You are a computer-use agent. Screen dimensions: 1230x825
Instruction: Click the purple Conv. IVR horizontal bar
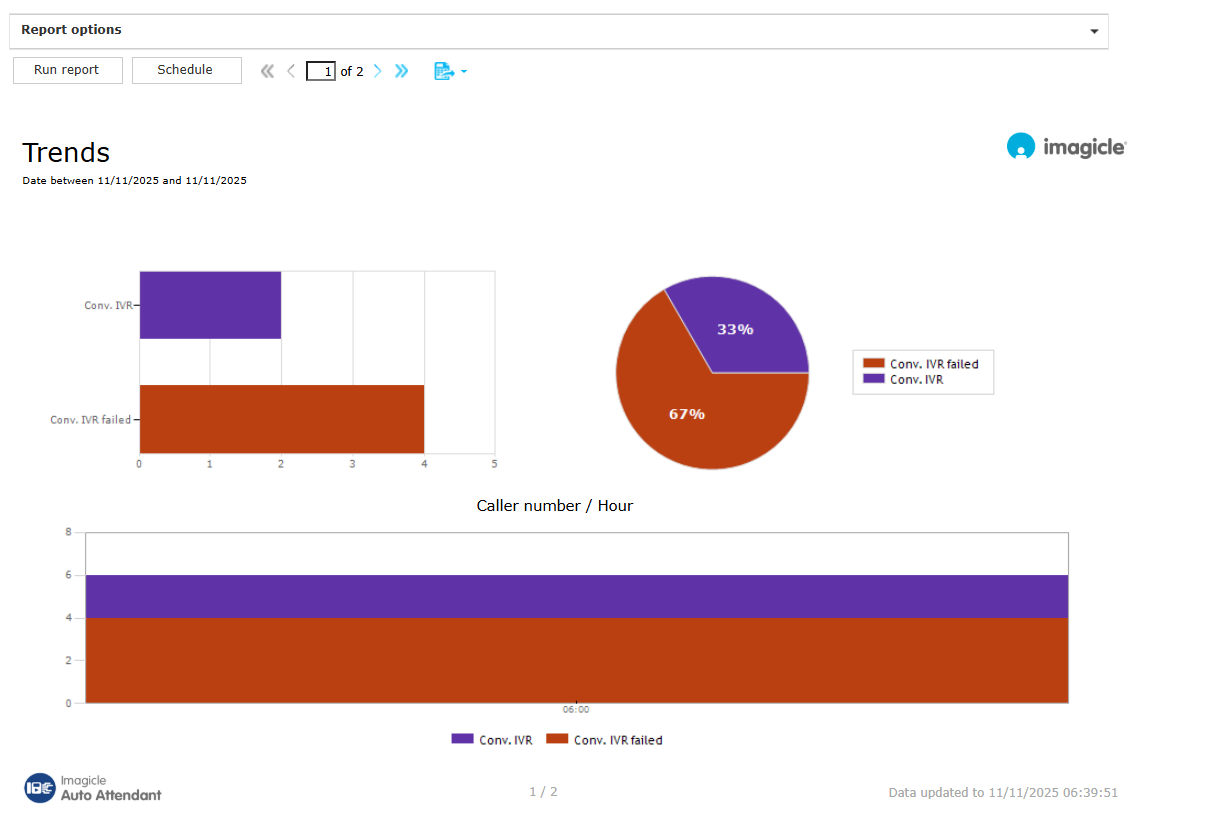pyautogui.click(x=210, y=304)
